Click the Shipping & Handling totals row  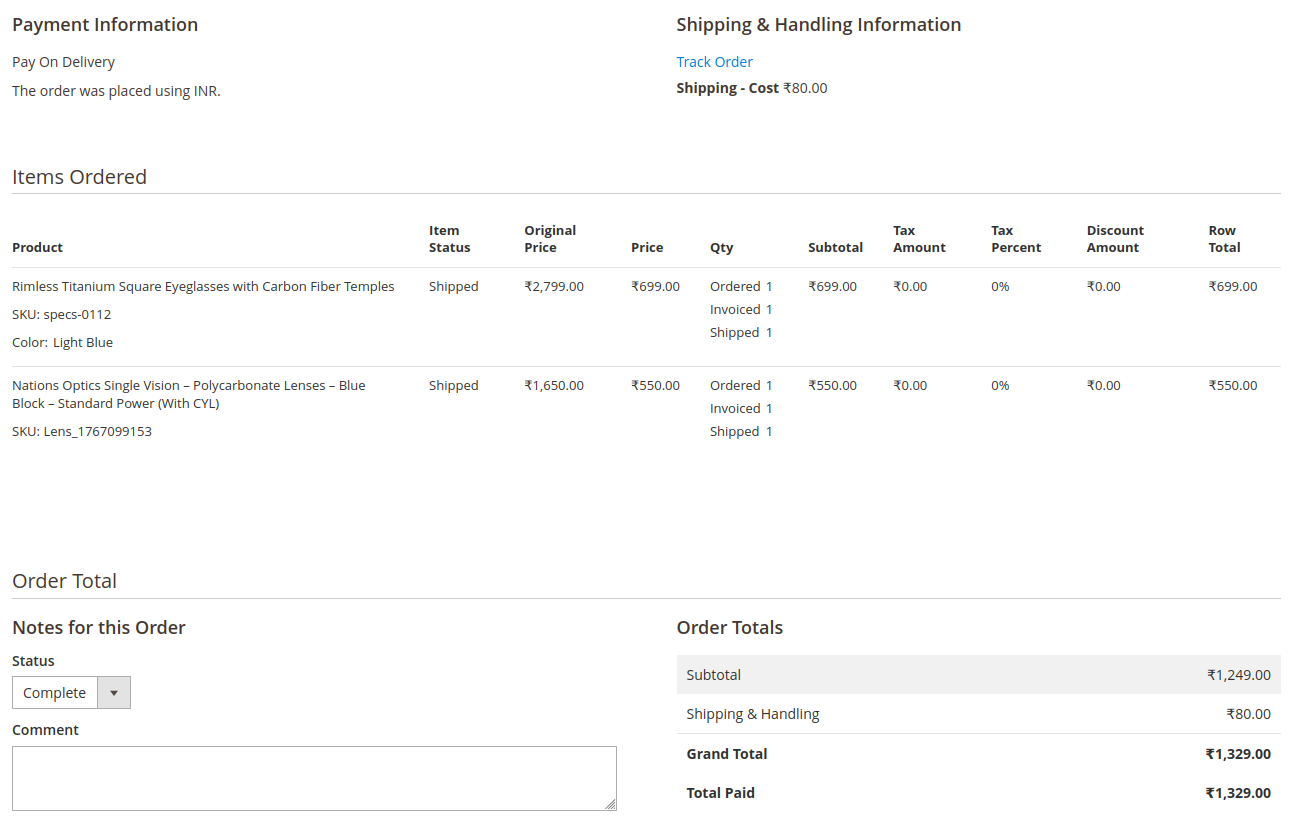pyautogui.click(x=978, y=714)
